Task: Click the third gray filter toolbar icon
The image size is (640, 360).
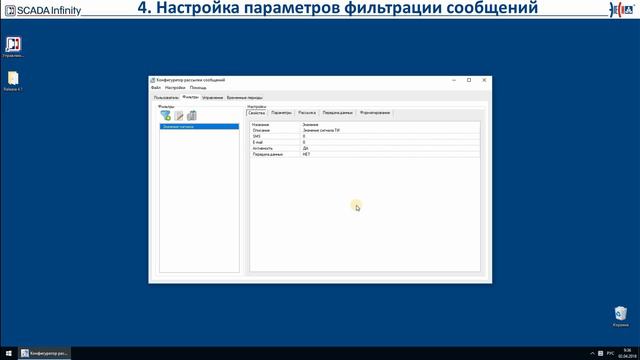Action: pyautogui.click(x=192, y=116)
